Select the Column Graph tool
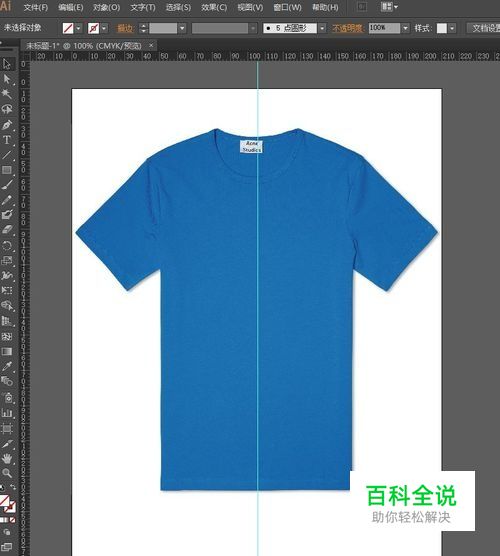 coord(7,413)
